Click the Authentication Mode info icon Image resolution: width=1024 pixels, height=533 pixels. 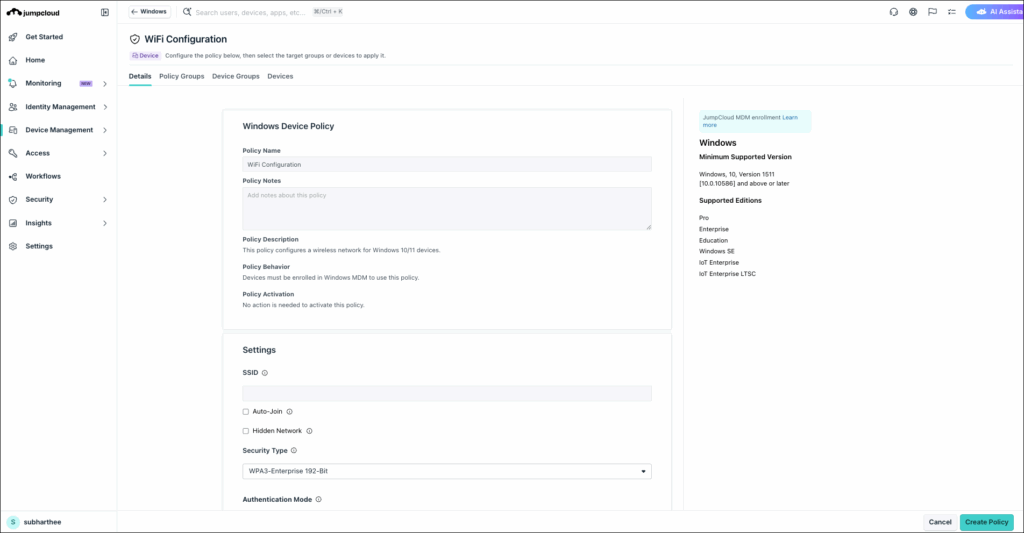tap(319, 500)
